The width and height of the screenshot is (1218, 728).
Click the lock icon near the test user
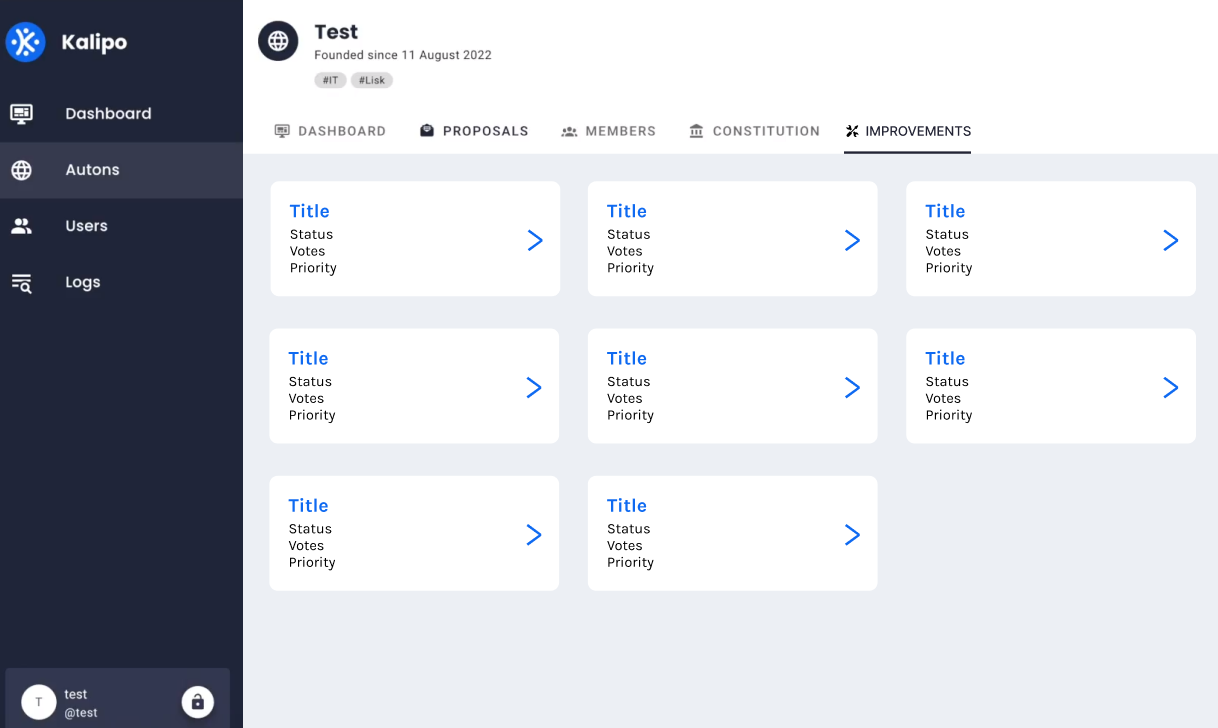click(x=197, y=701)
